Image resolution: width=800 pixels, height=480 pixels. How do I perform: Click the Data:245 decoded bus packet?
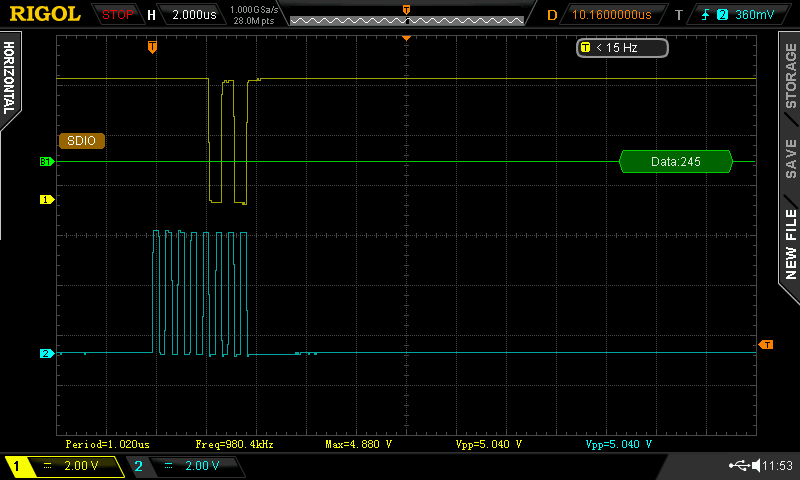[676, 162]
